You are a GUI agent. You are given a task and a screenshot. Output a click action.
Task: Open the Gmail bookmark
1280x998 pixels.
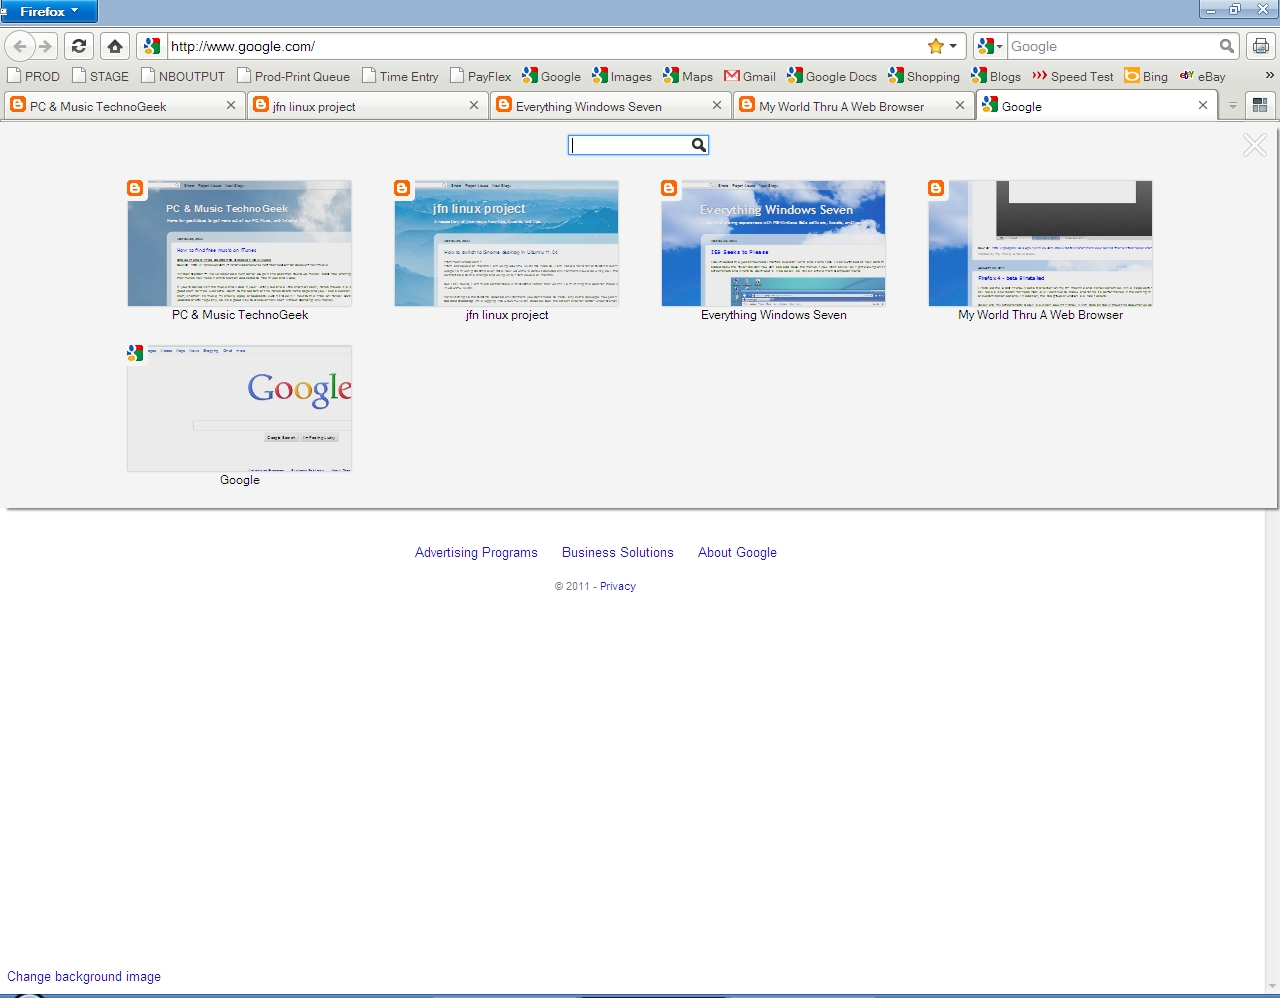pos(750,76)
